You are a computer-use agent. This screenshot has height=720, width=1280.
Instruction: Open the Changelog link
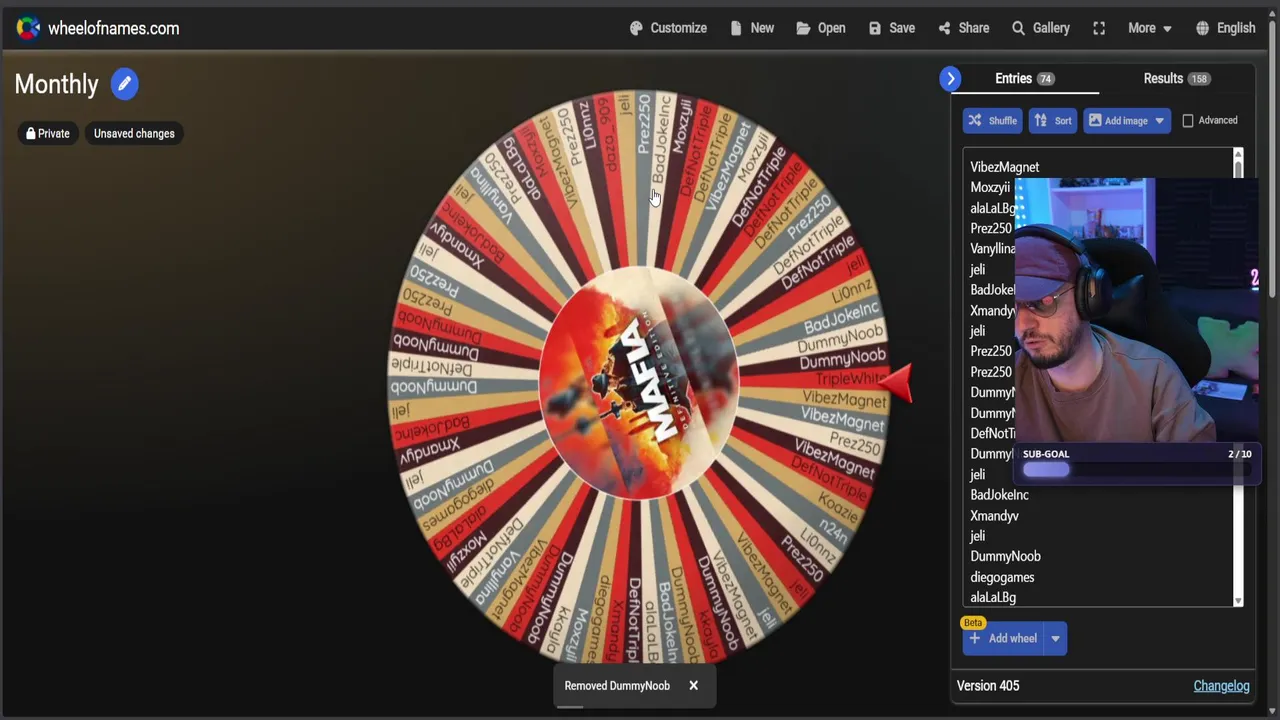click(x=1221, y=685)
